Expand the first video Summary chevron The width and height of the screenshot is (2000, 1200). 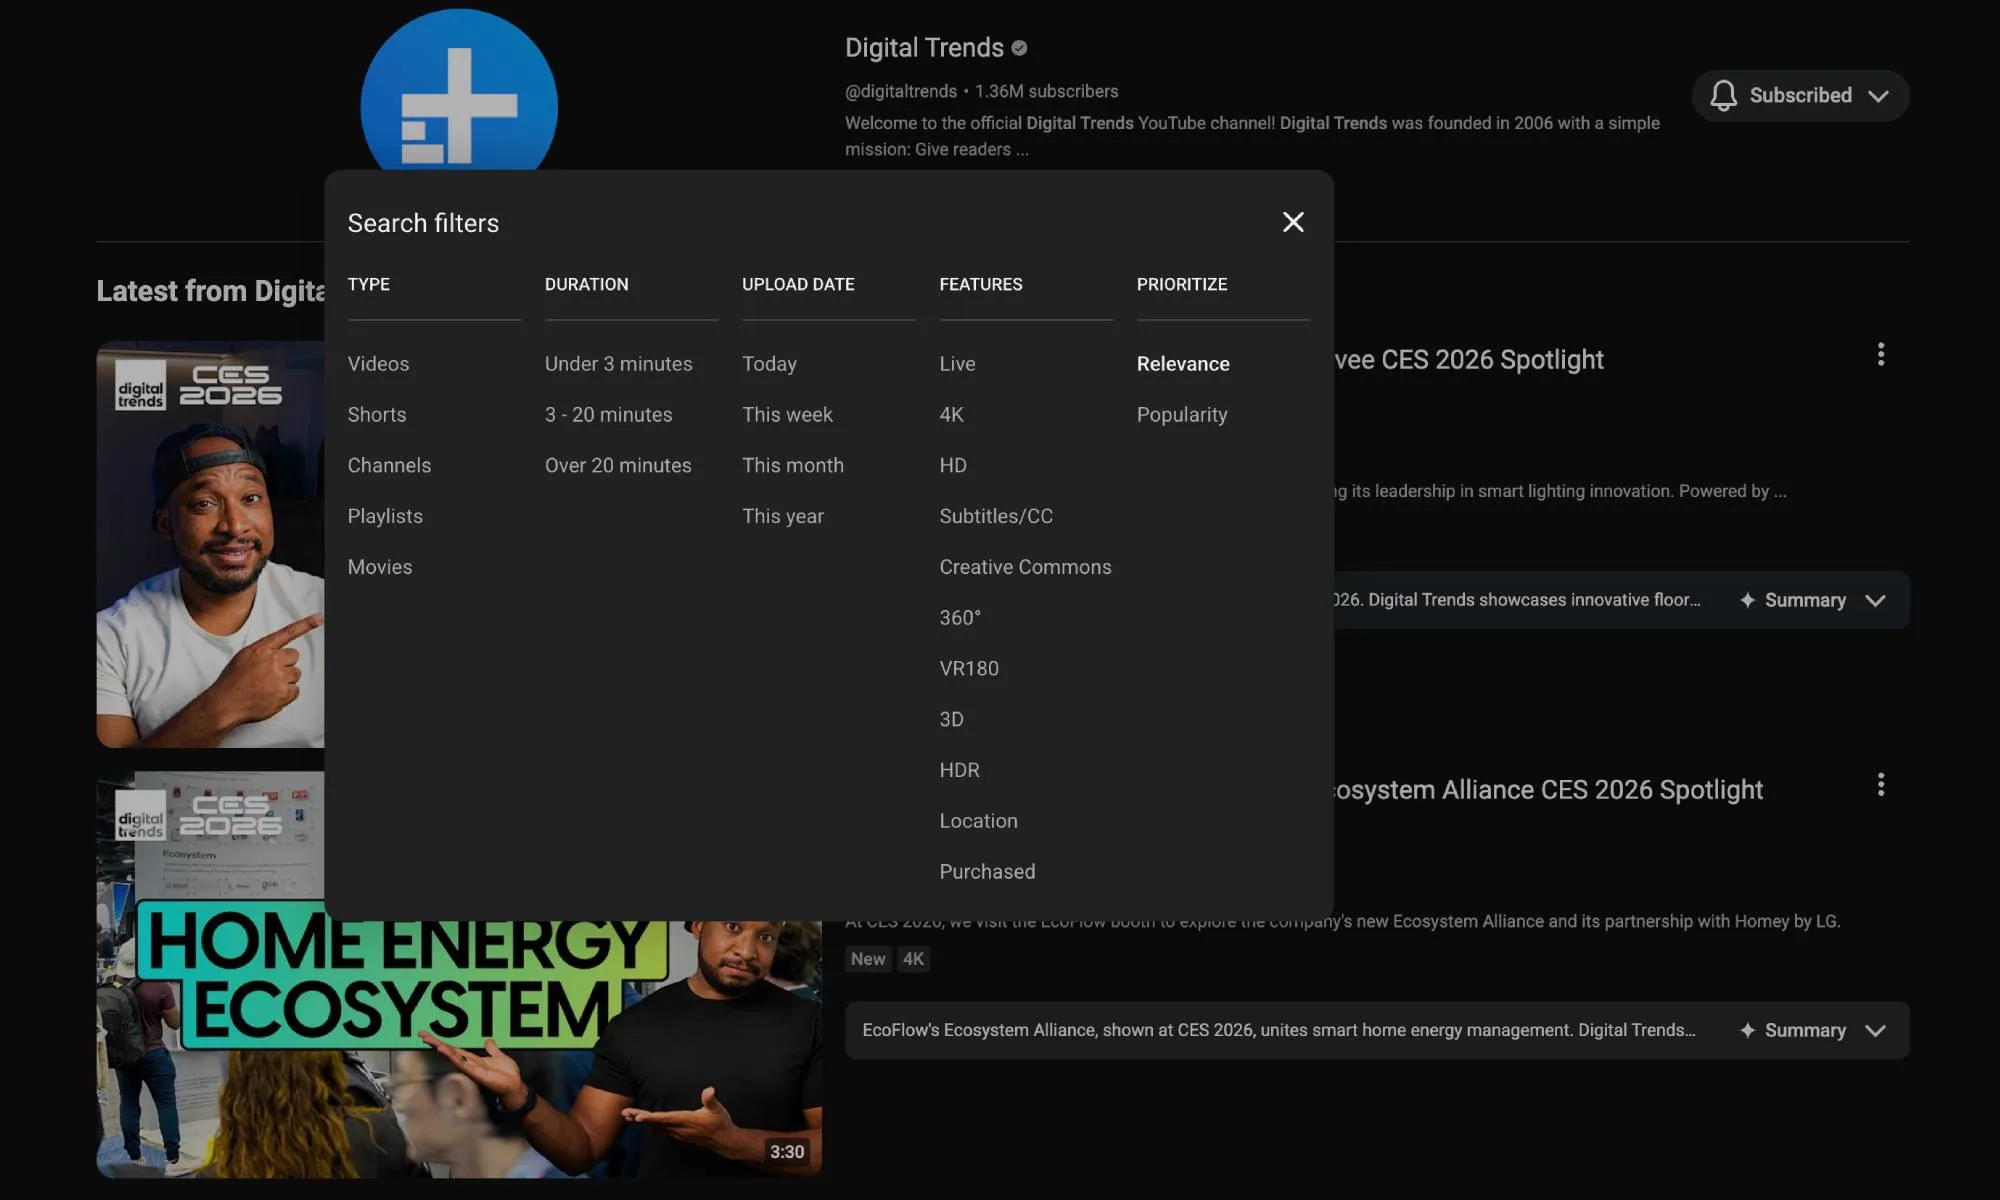click(1875, 600)
